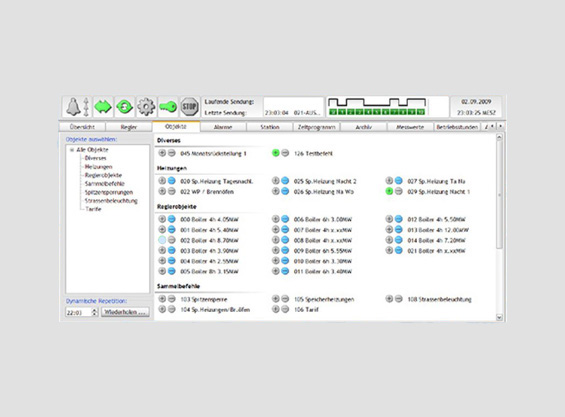This screenshot has width=565, height=417.
Task: Click plus for 006 Boiler 6h
Action: coord(276,219)
